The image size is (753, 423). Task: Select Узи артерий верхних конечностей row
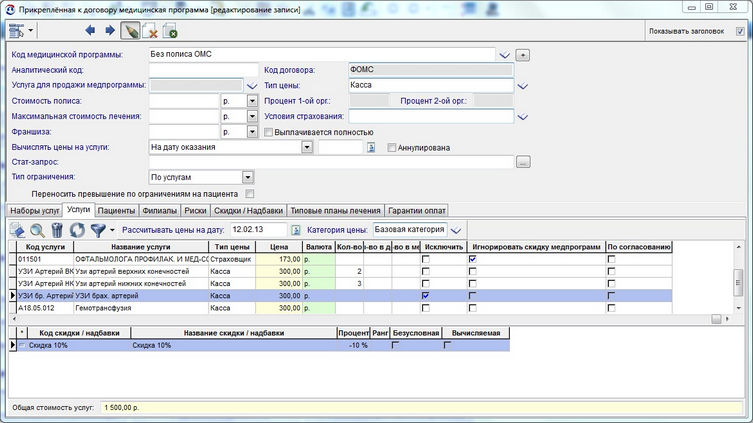340,271
